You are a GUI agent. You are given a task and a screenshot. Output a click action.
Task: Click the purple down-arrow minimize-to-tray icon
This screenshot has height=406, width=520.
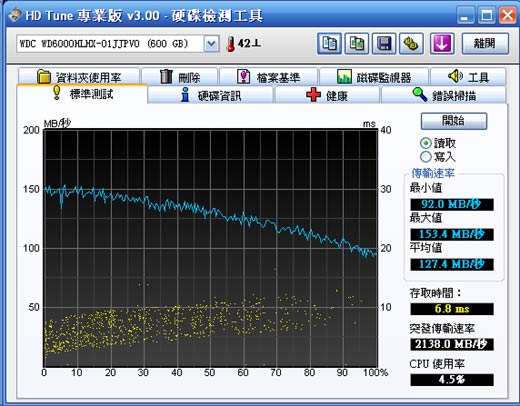coord(442,43)
